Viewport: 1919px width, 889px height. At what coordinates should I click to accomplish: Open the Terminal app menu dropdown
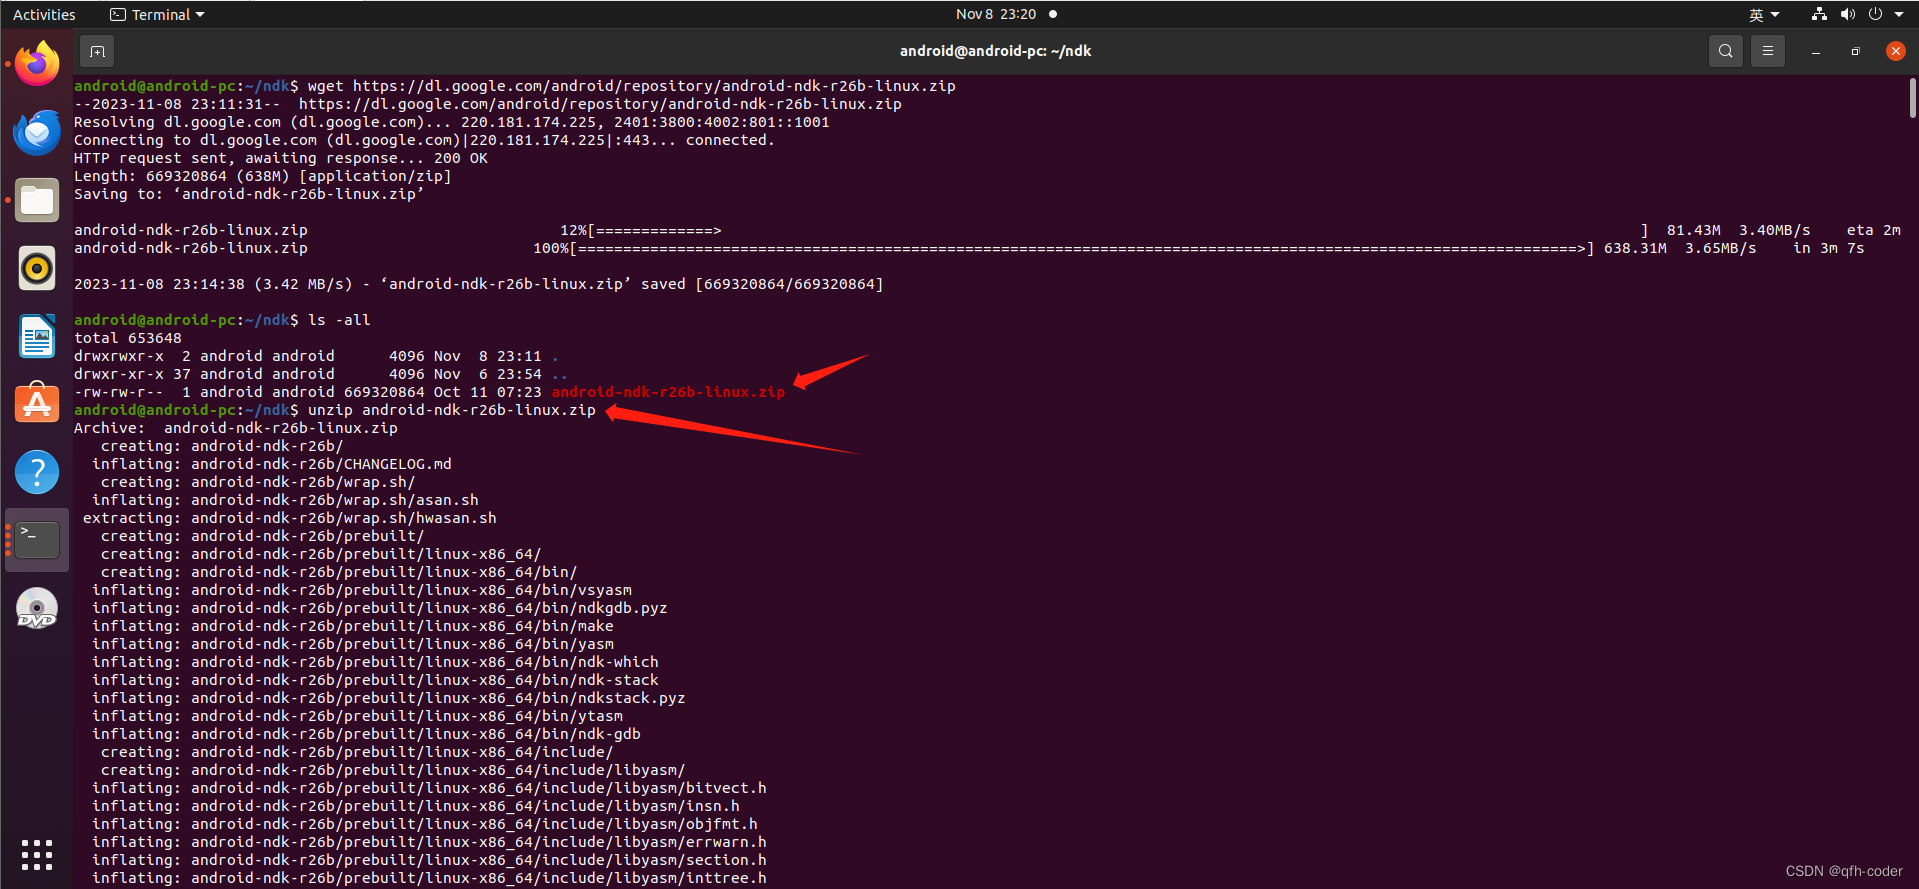point(157,14)
